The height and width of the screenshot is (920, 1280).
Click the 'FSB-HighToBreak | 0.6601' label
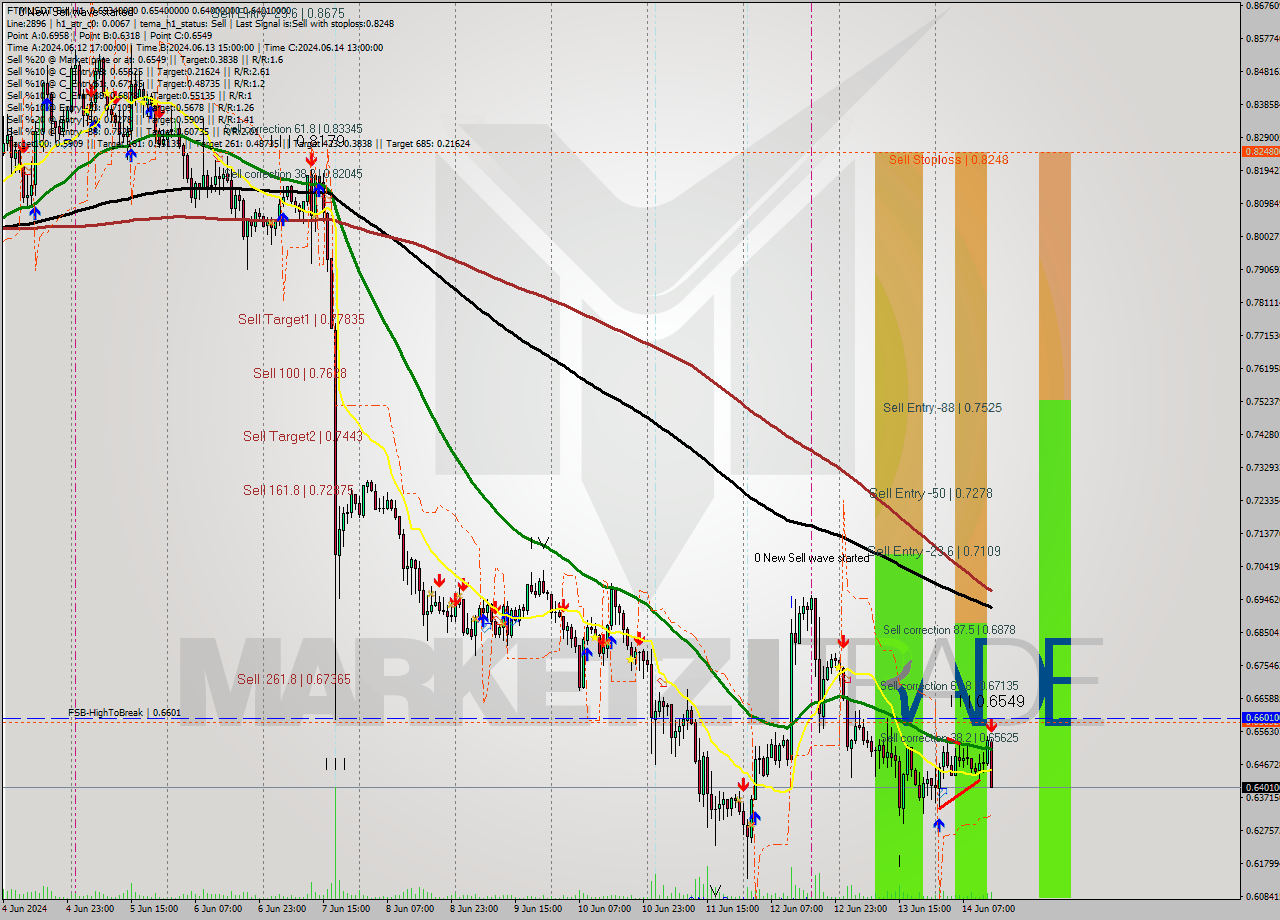(x=124, y=713)
